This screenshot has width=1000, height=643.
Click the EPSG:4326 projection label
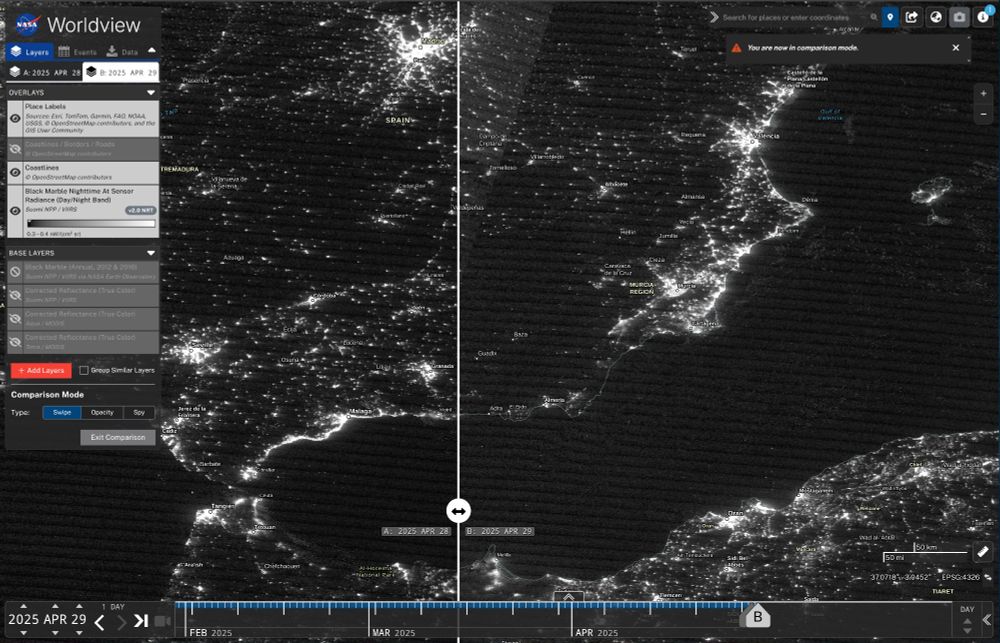coord(960,577)
